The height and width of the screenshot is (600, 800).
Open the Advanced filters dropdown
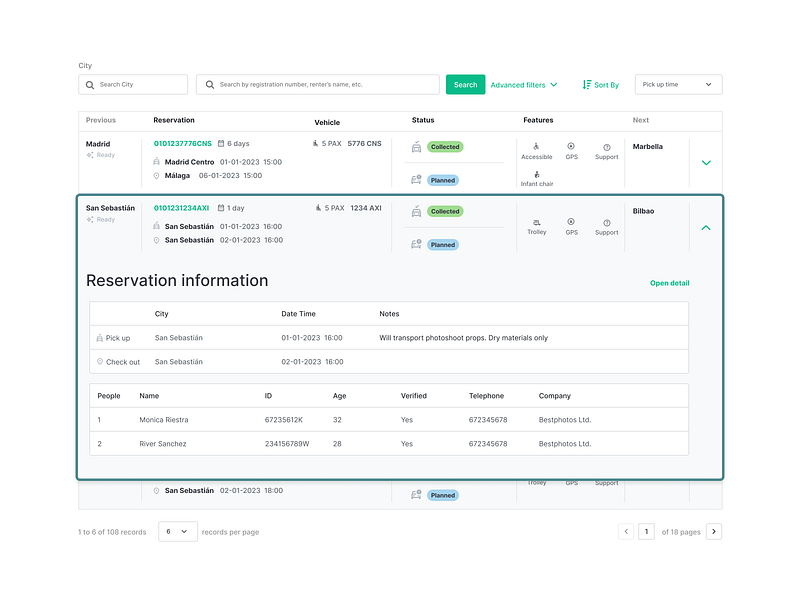coord(523,85)
